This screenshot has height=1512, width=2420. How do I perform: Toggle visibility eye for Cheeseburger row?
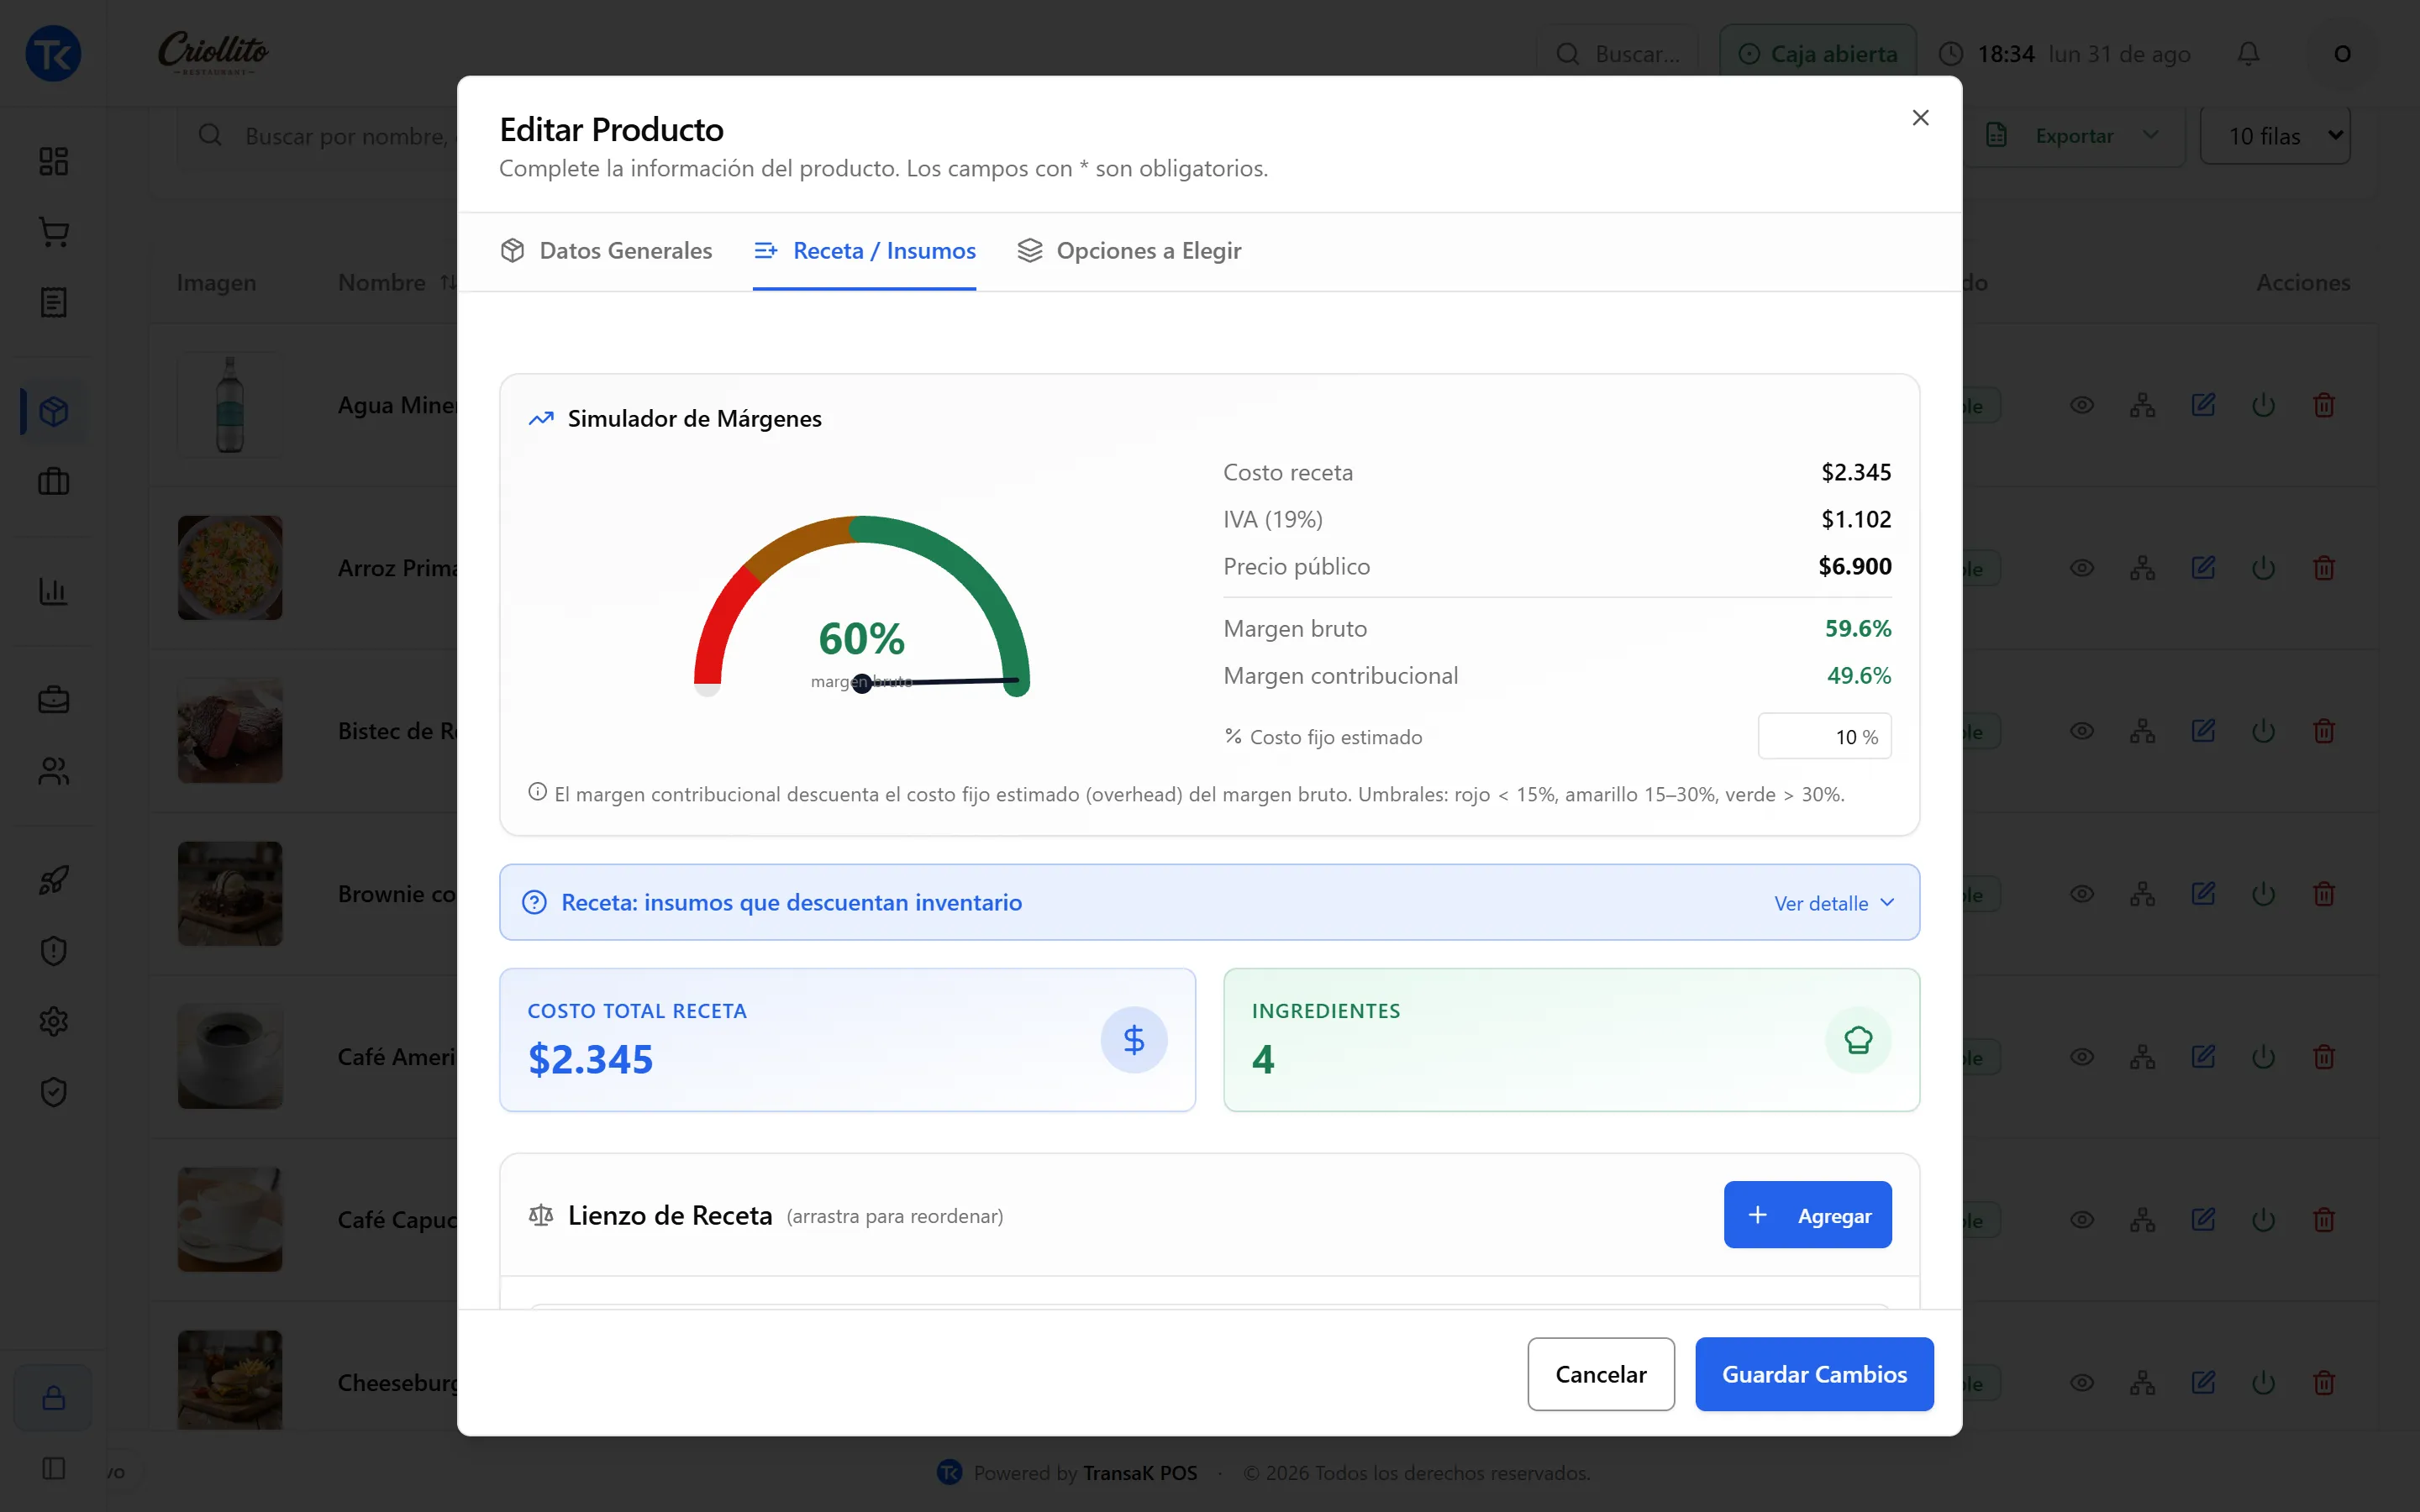click(2082, 1383)
